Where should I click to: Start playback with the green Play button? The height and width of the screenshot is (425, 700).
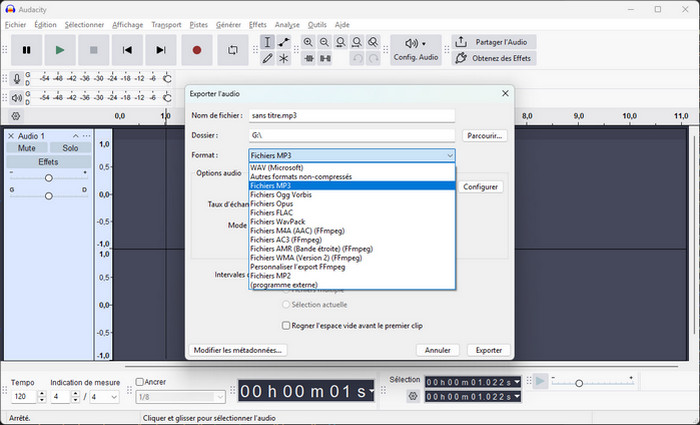point(60,50)
